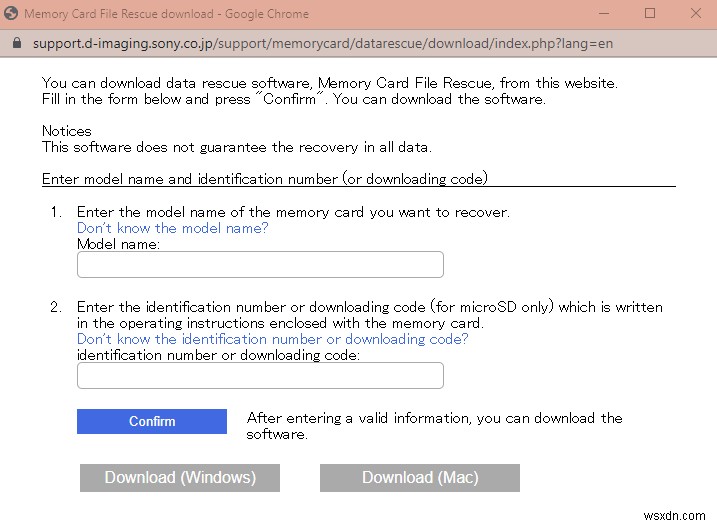
Task: Focus the Model name text field
Action: pos(260,264)
